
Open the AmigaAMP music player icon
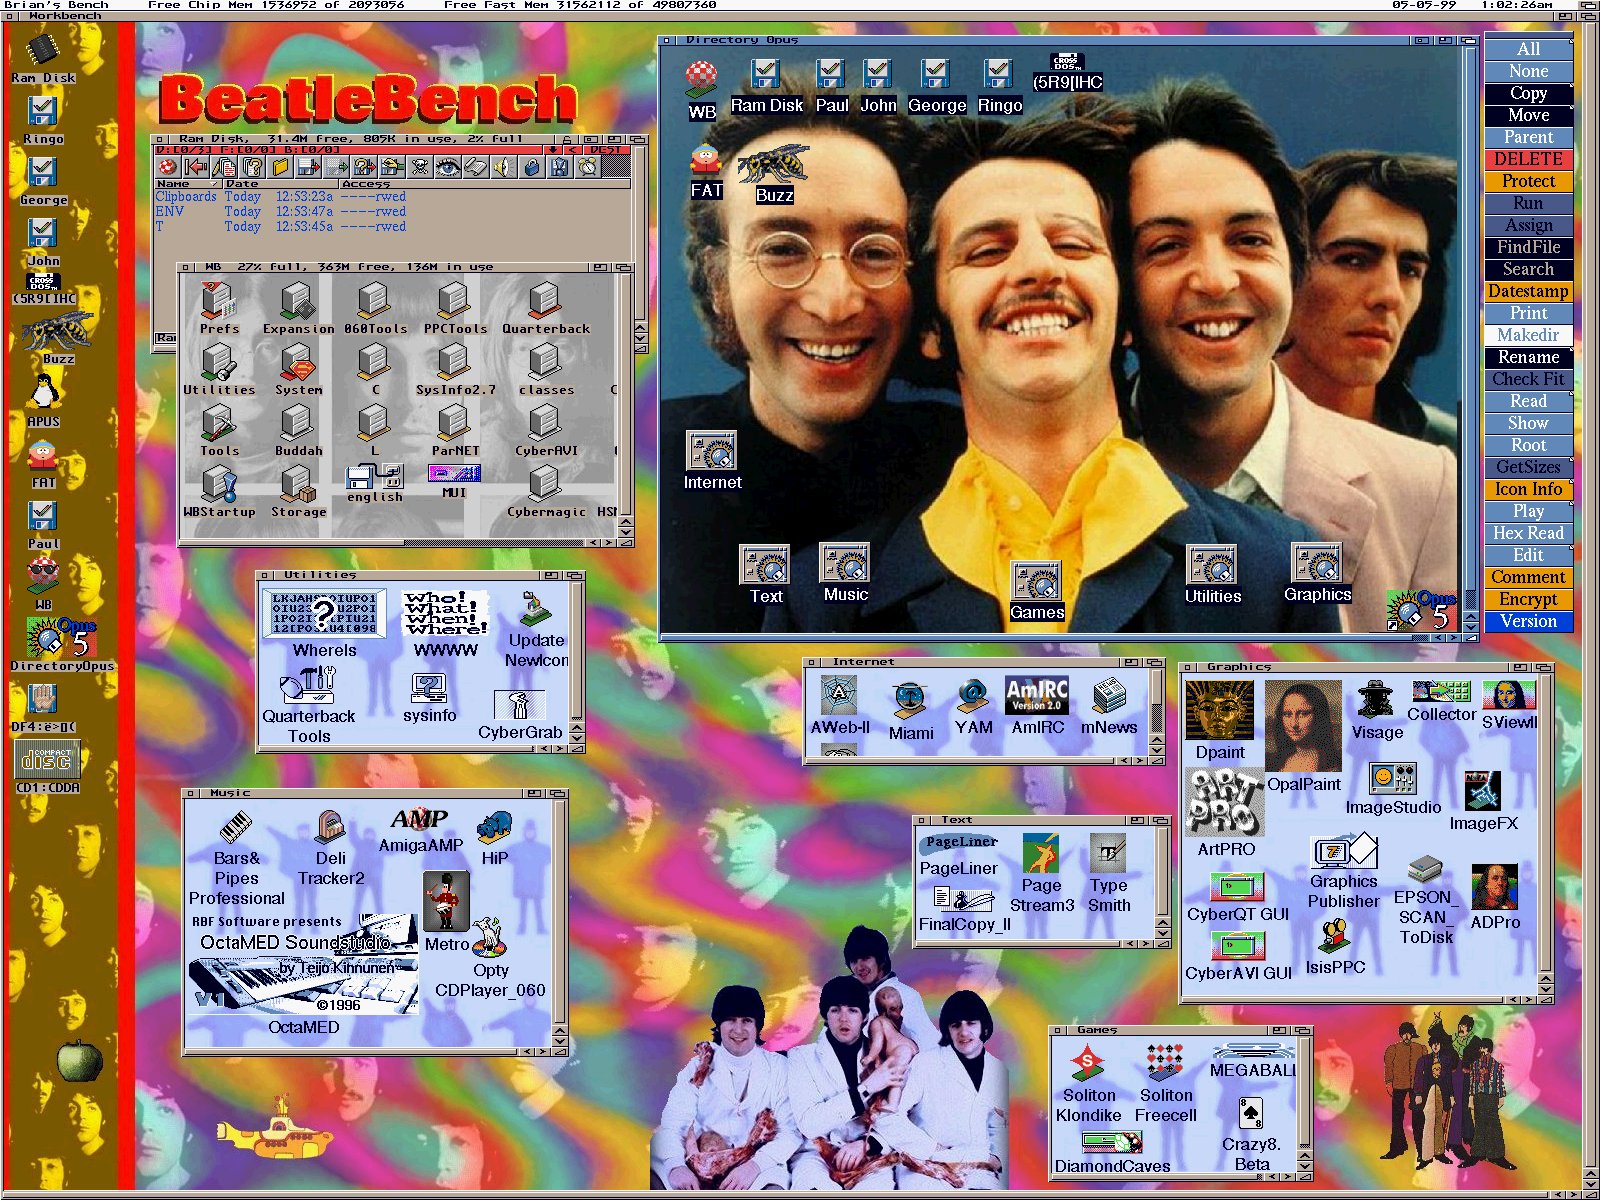coord(420,819)
